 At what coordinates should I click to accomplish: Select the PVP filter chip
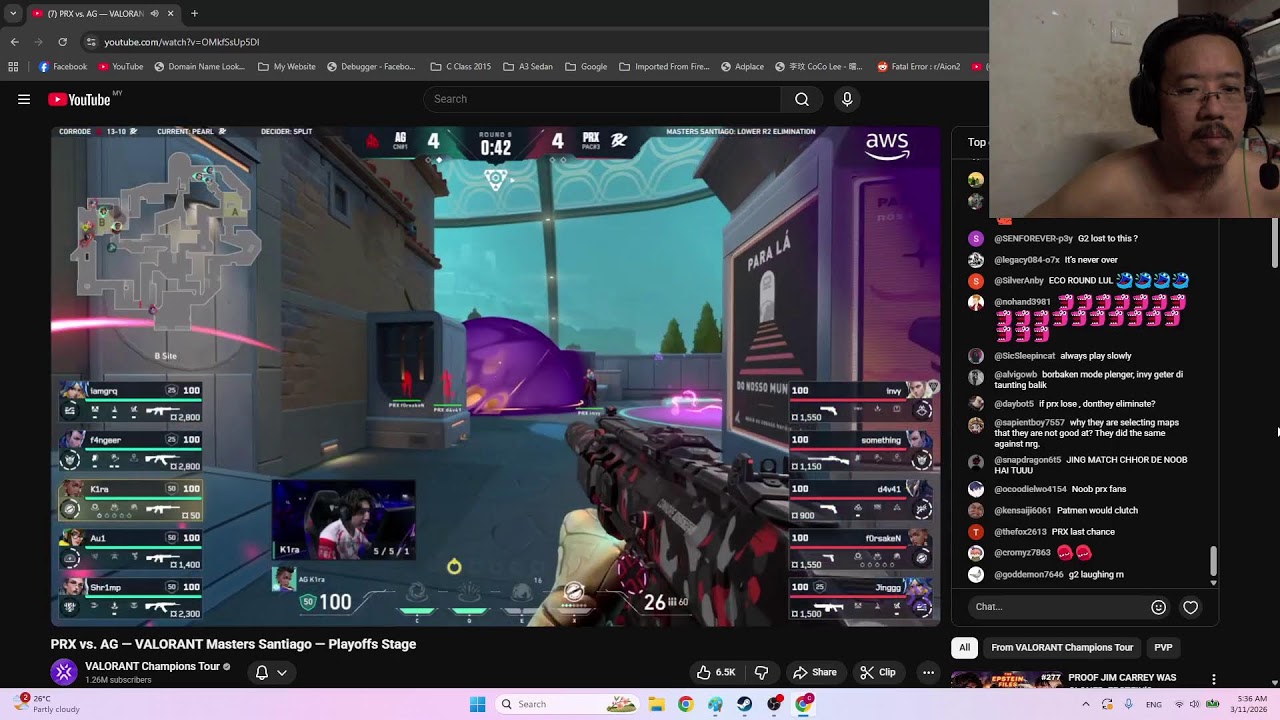coord(1163,647)
